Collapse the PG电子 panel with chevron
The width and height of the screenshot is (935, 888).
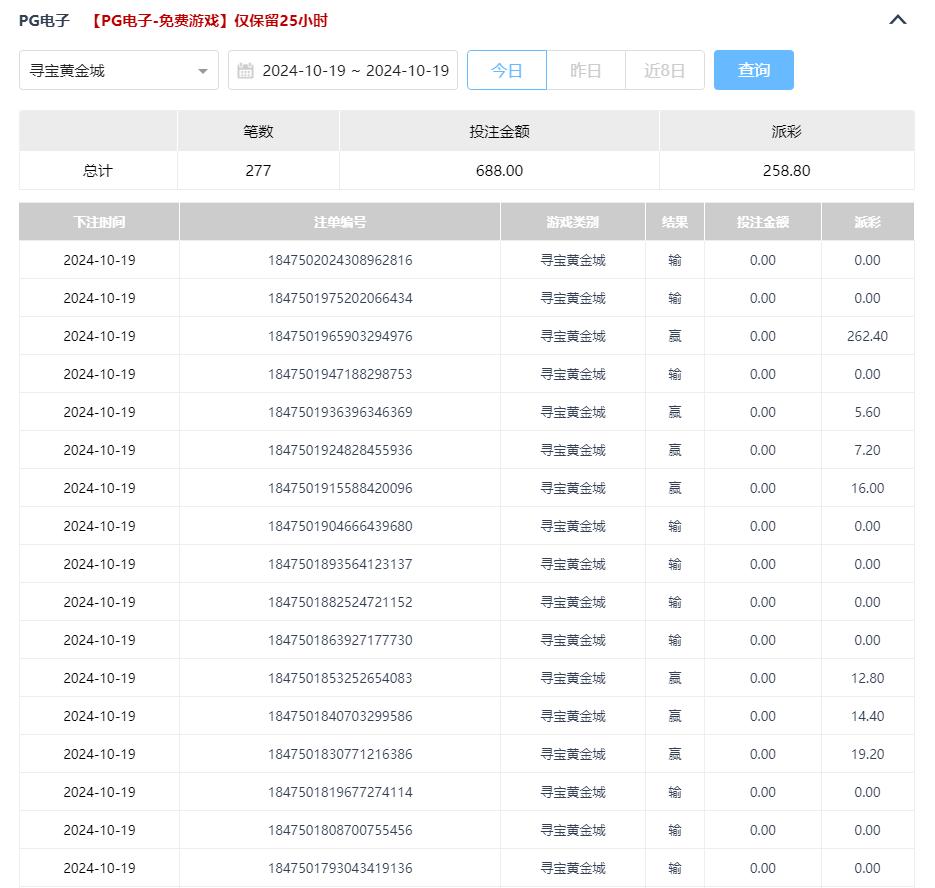click(x=897, y=20)
